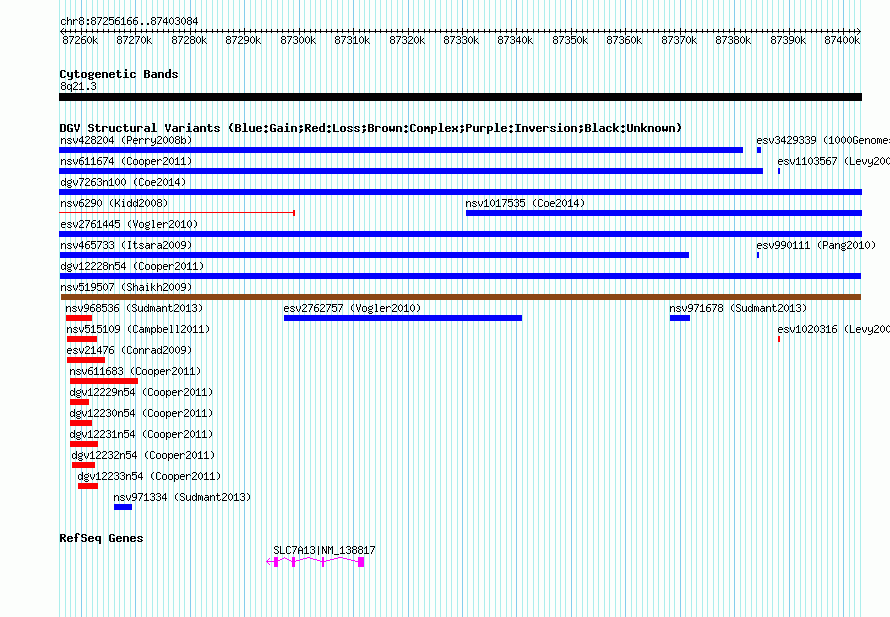890x617 pixels.
Task: Click the dgv12230n54 (Cooper2011) label
Action: point(141,413)
